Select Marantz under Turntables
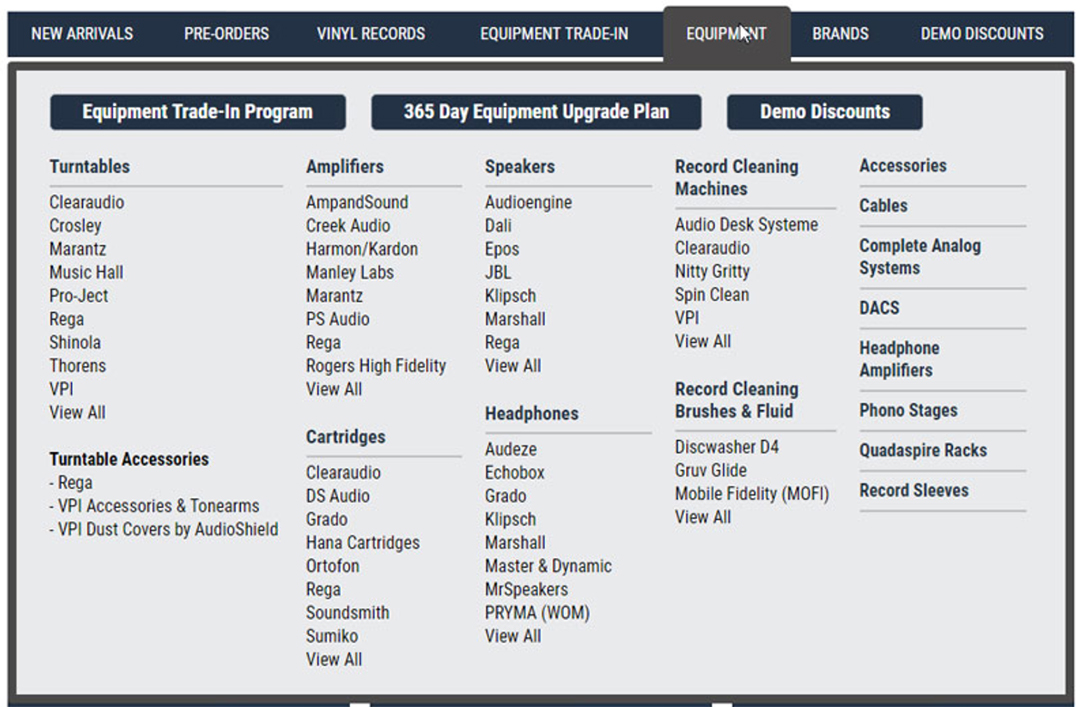 (77, 249)
